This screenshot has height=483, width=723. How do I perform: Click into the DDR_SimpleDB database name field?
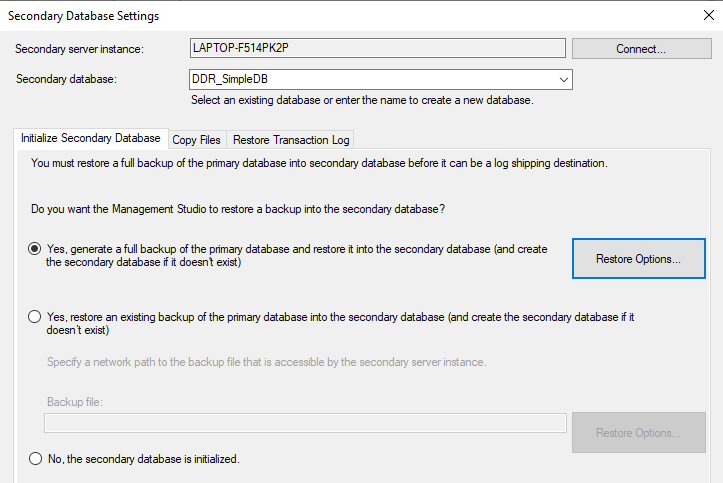pyautogui.click(x=370, y=79)
